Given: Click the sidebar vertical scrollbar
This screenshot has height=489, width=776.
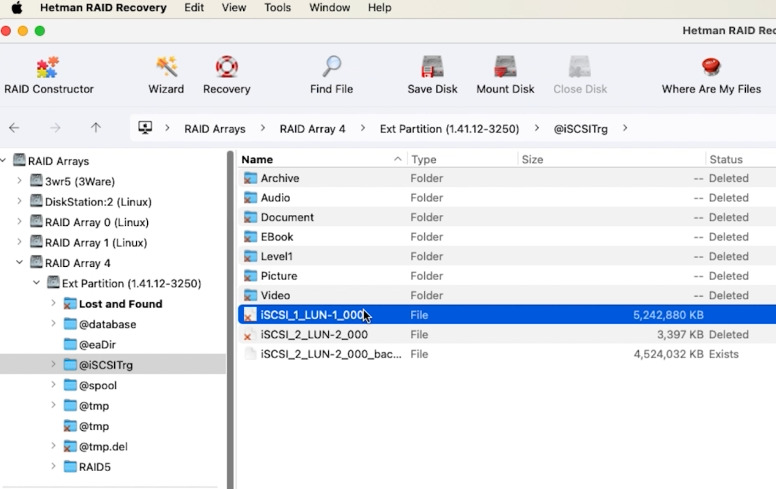Looking at the screenshot, I should [x=230, y=320].
